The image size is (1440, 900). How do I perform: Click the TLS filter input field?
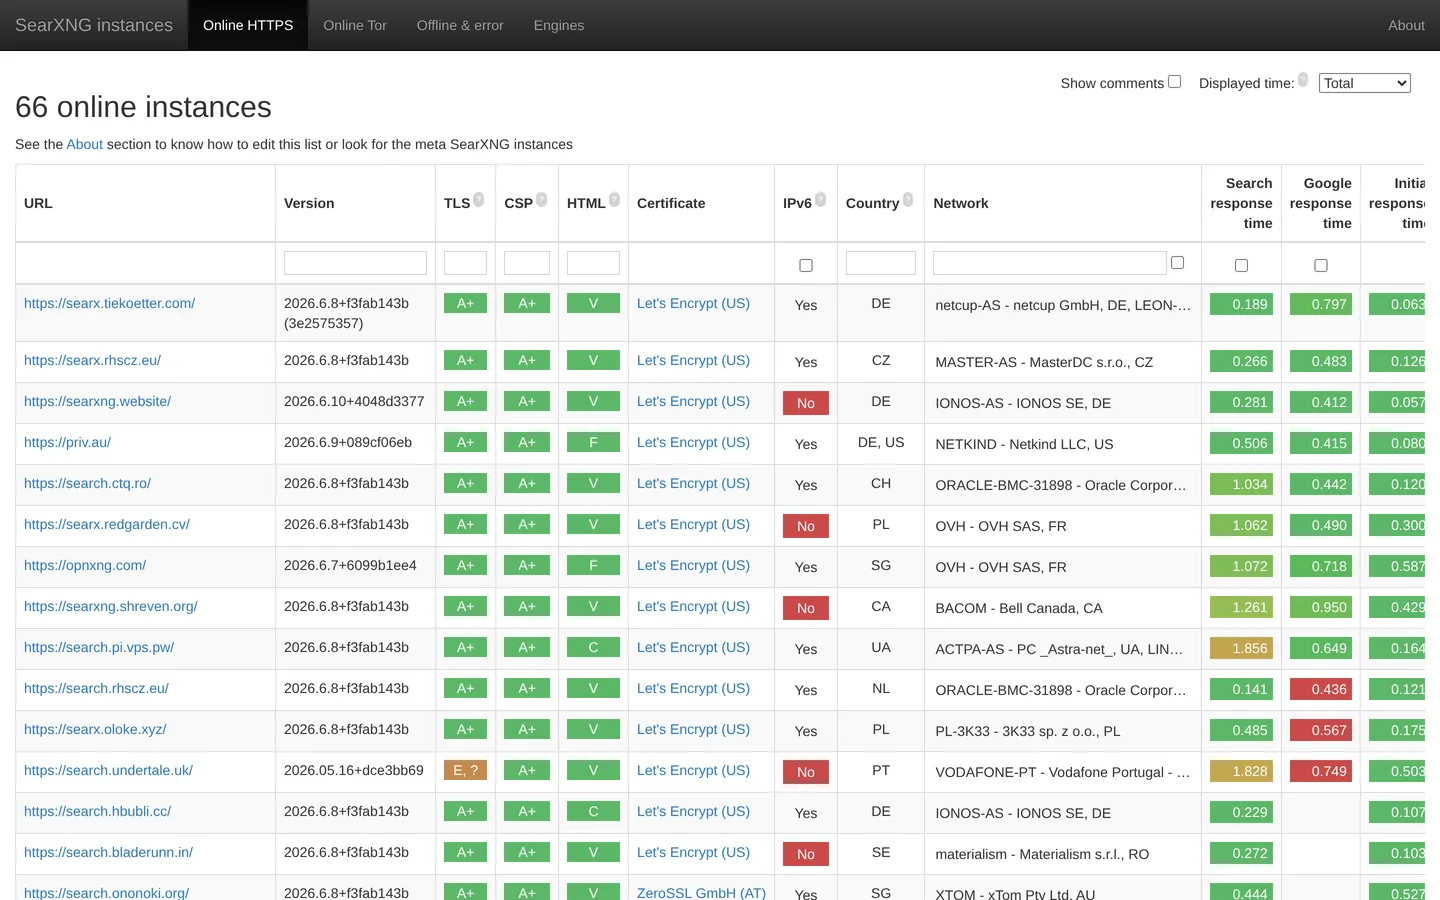click(465, 263)
